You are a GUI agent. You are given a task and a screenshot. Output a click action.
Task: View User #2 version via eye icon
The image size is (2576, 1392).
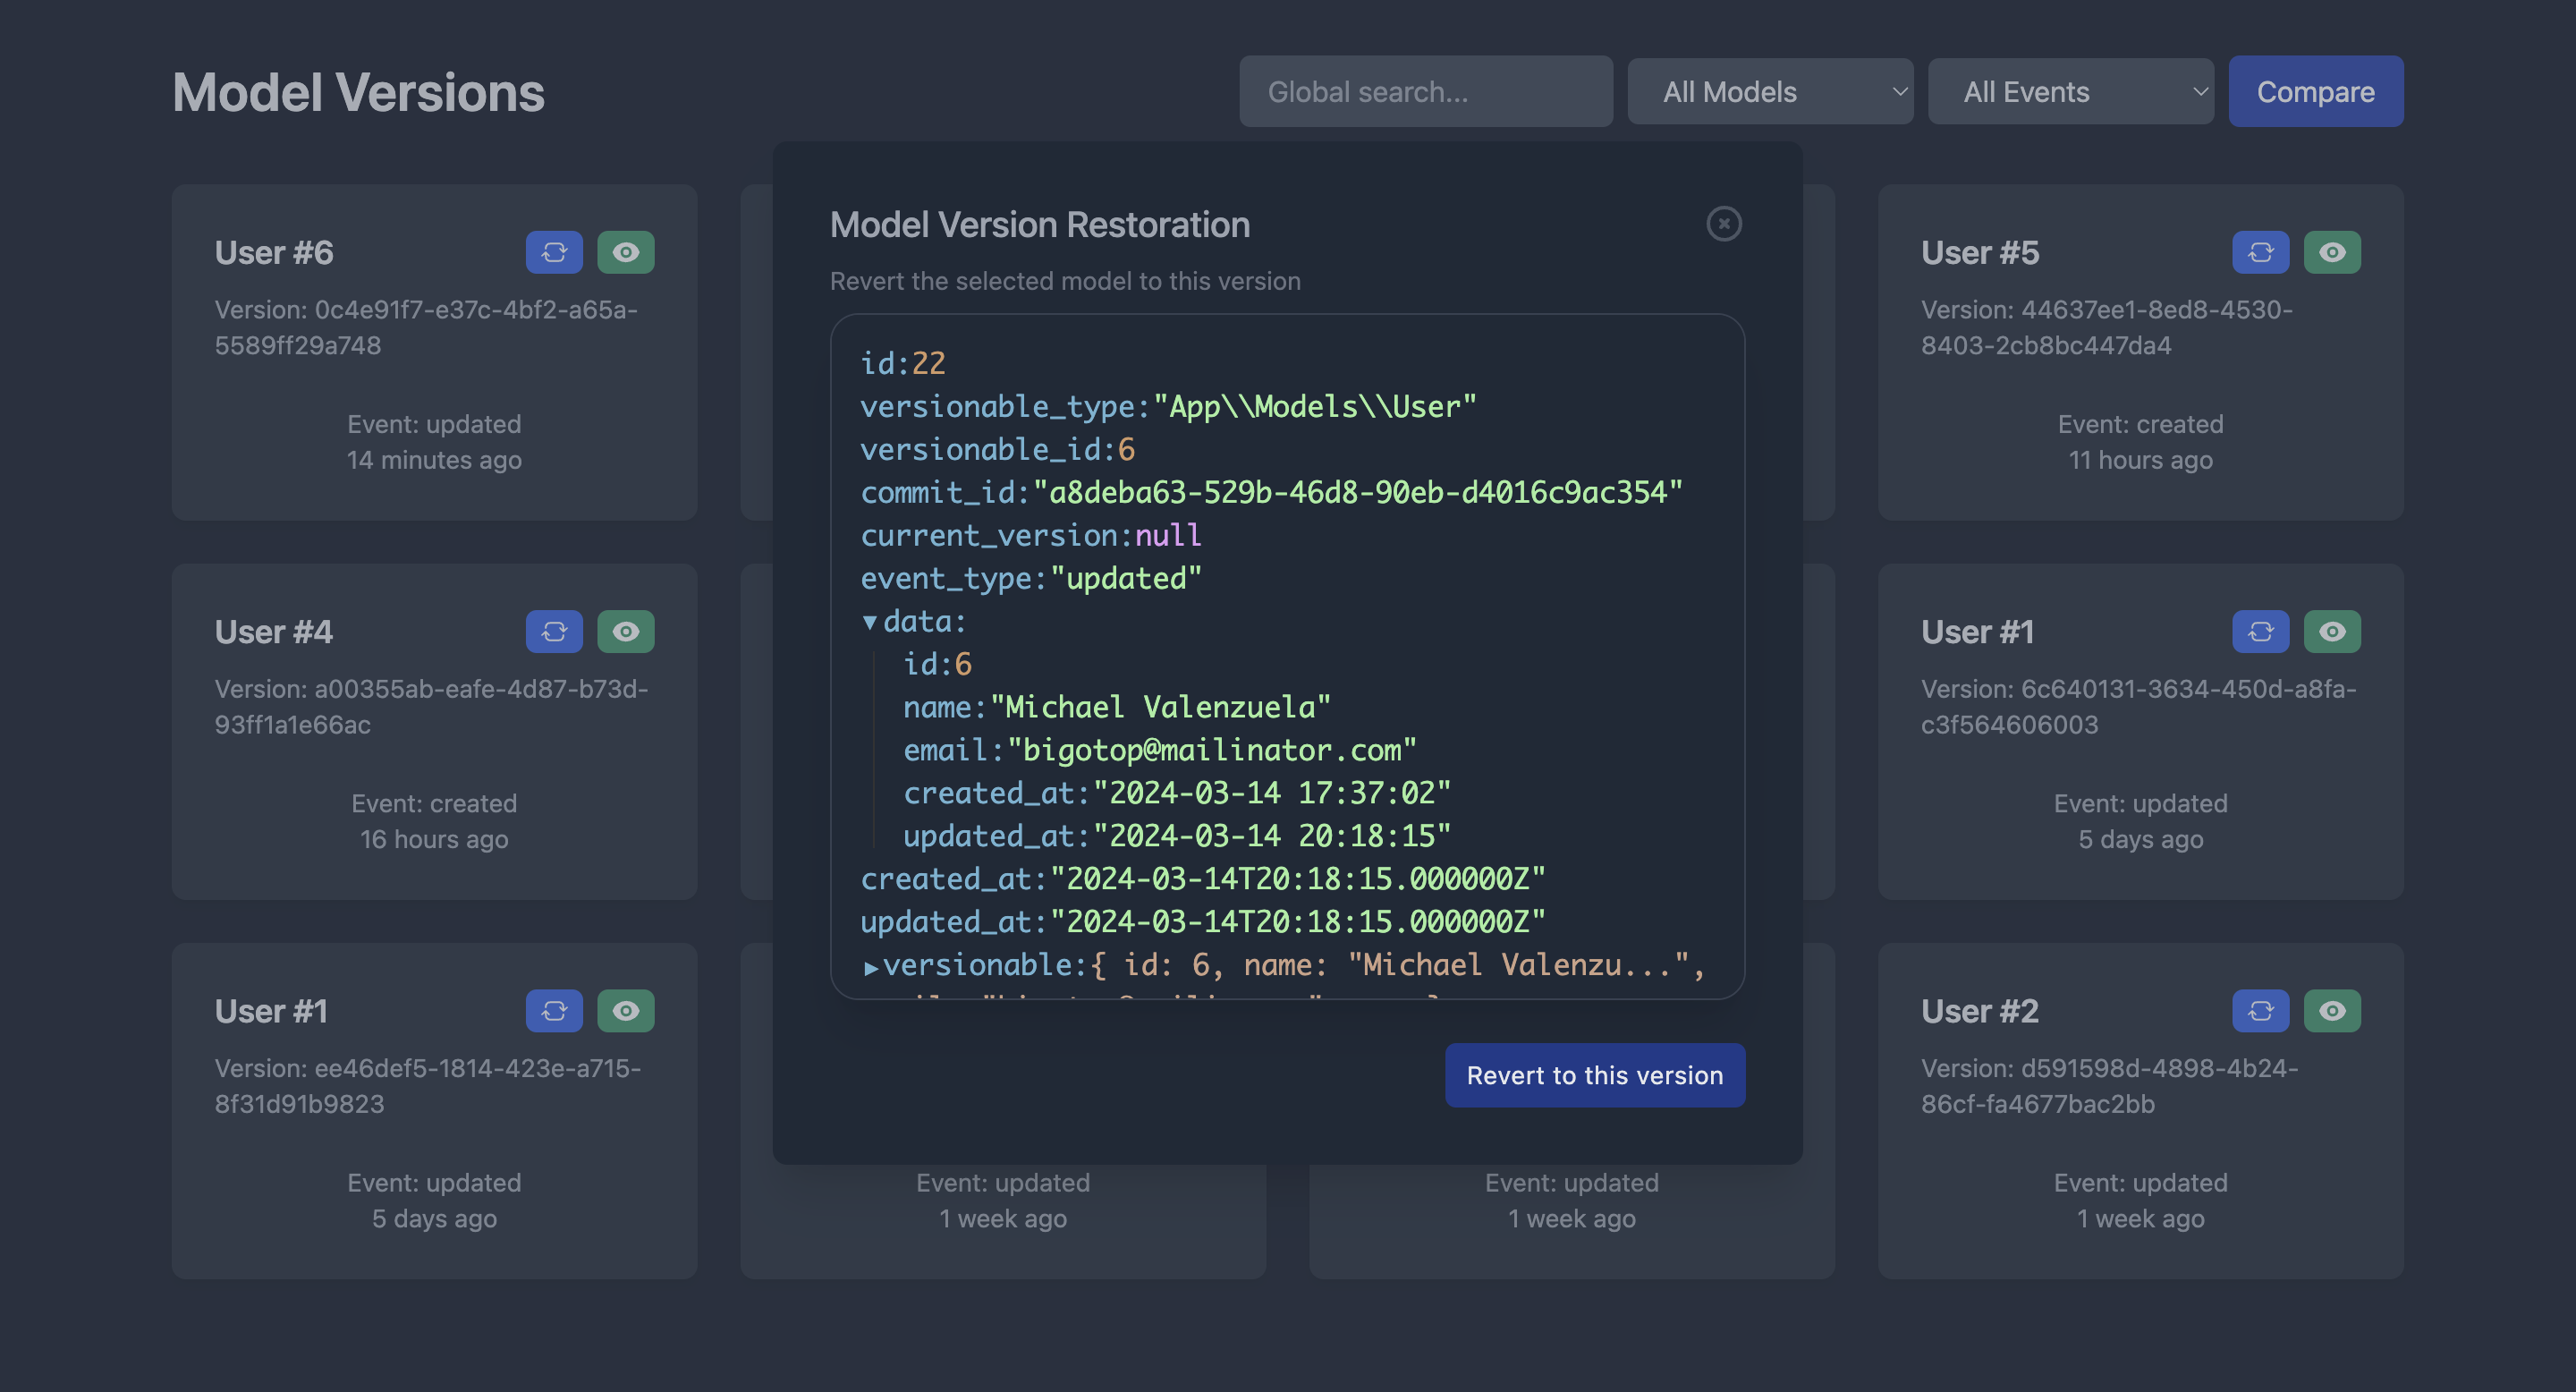pyautogui.click(x=2332, y=1010)
